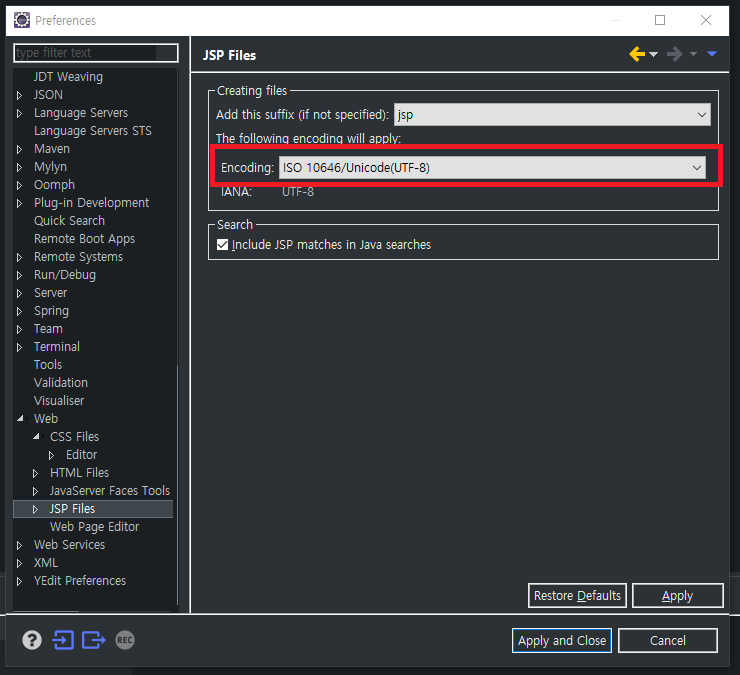The image size is (740, 675).
Task: Expand the Mylyn tree node
Action: 19,167
